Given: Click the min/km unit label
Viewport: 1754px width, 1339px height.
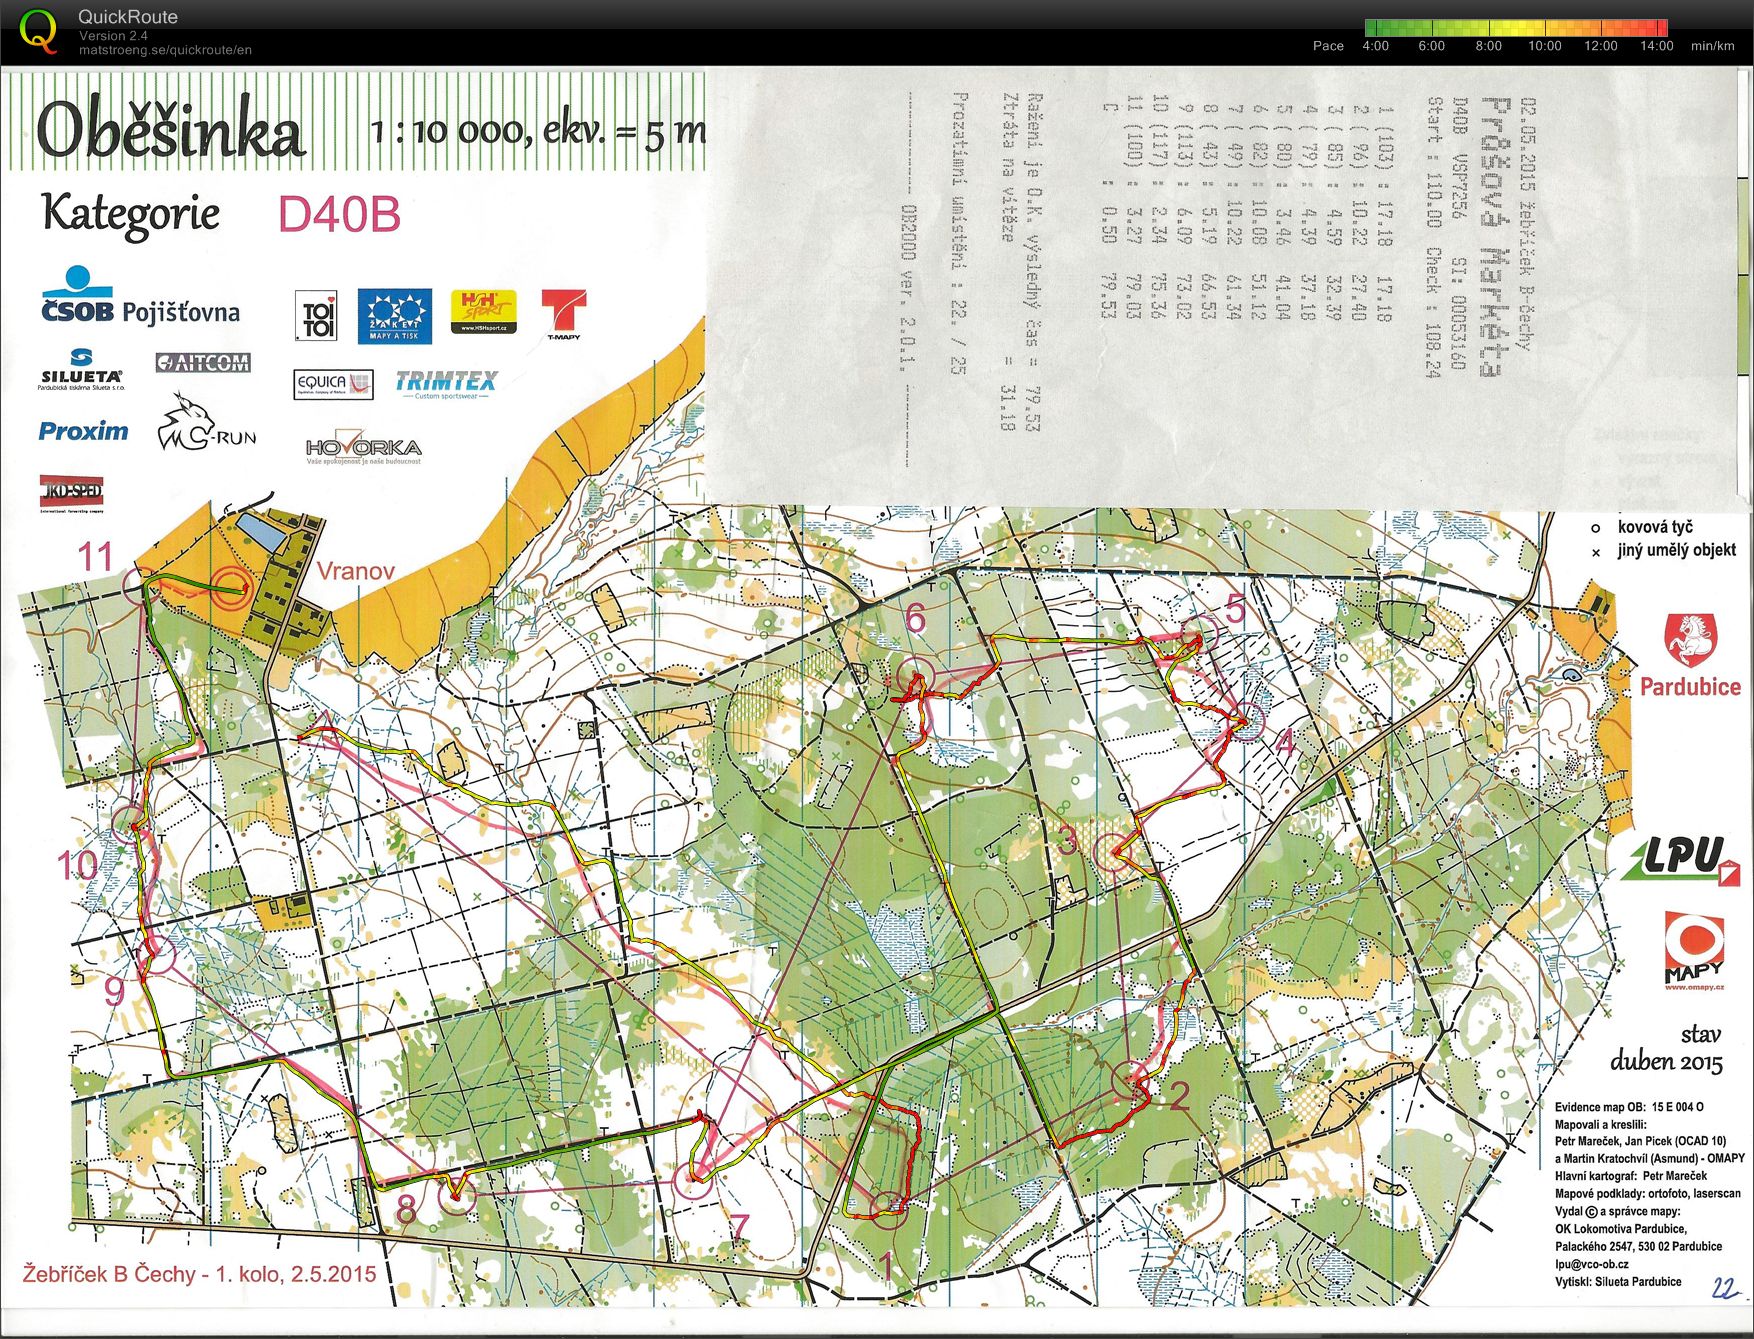Looking at the screenshot, I should coord(1712,46).
